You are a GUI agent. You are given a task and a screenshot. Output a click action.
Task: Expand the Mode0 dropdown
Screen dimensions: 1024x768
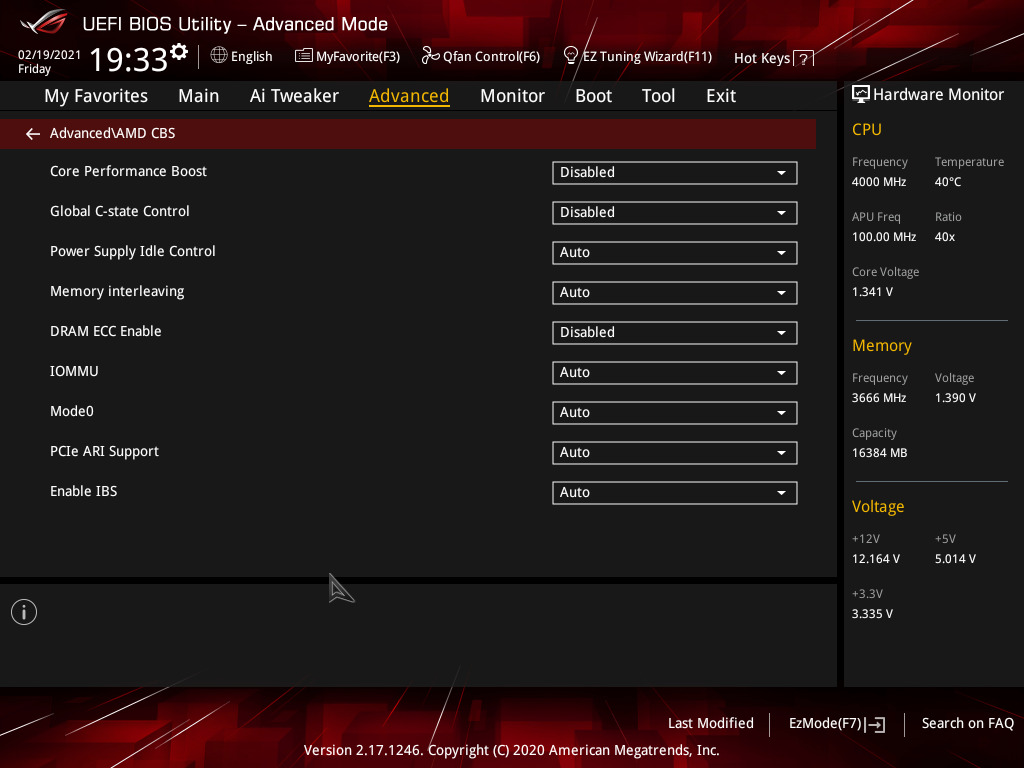675,413
